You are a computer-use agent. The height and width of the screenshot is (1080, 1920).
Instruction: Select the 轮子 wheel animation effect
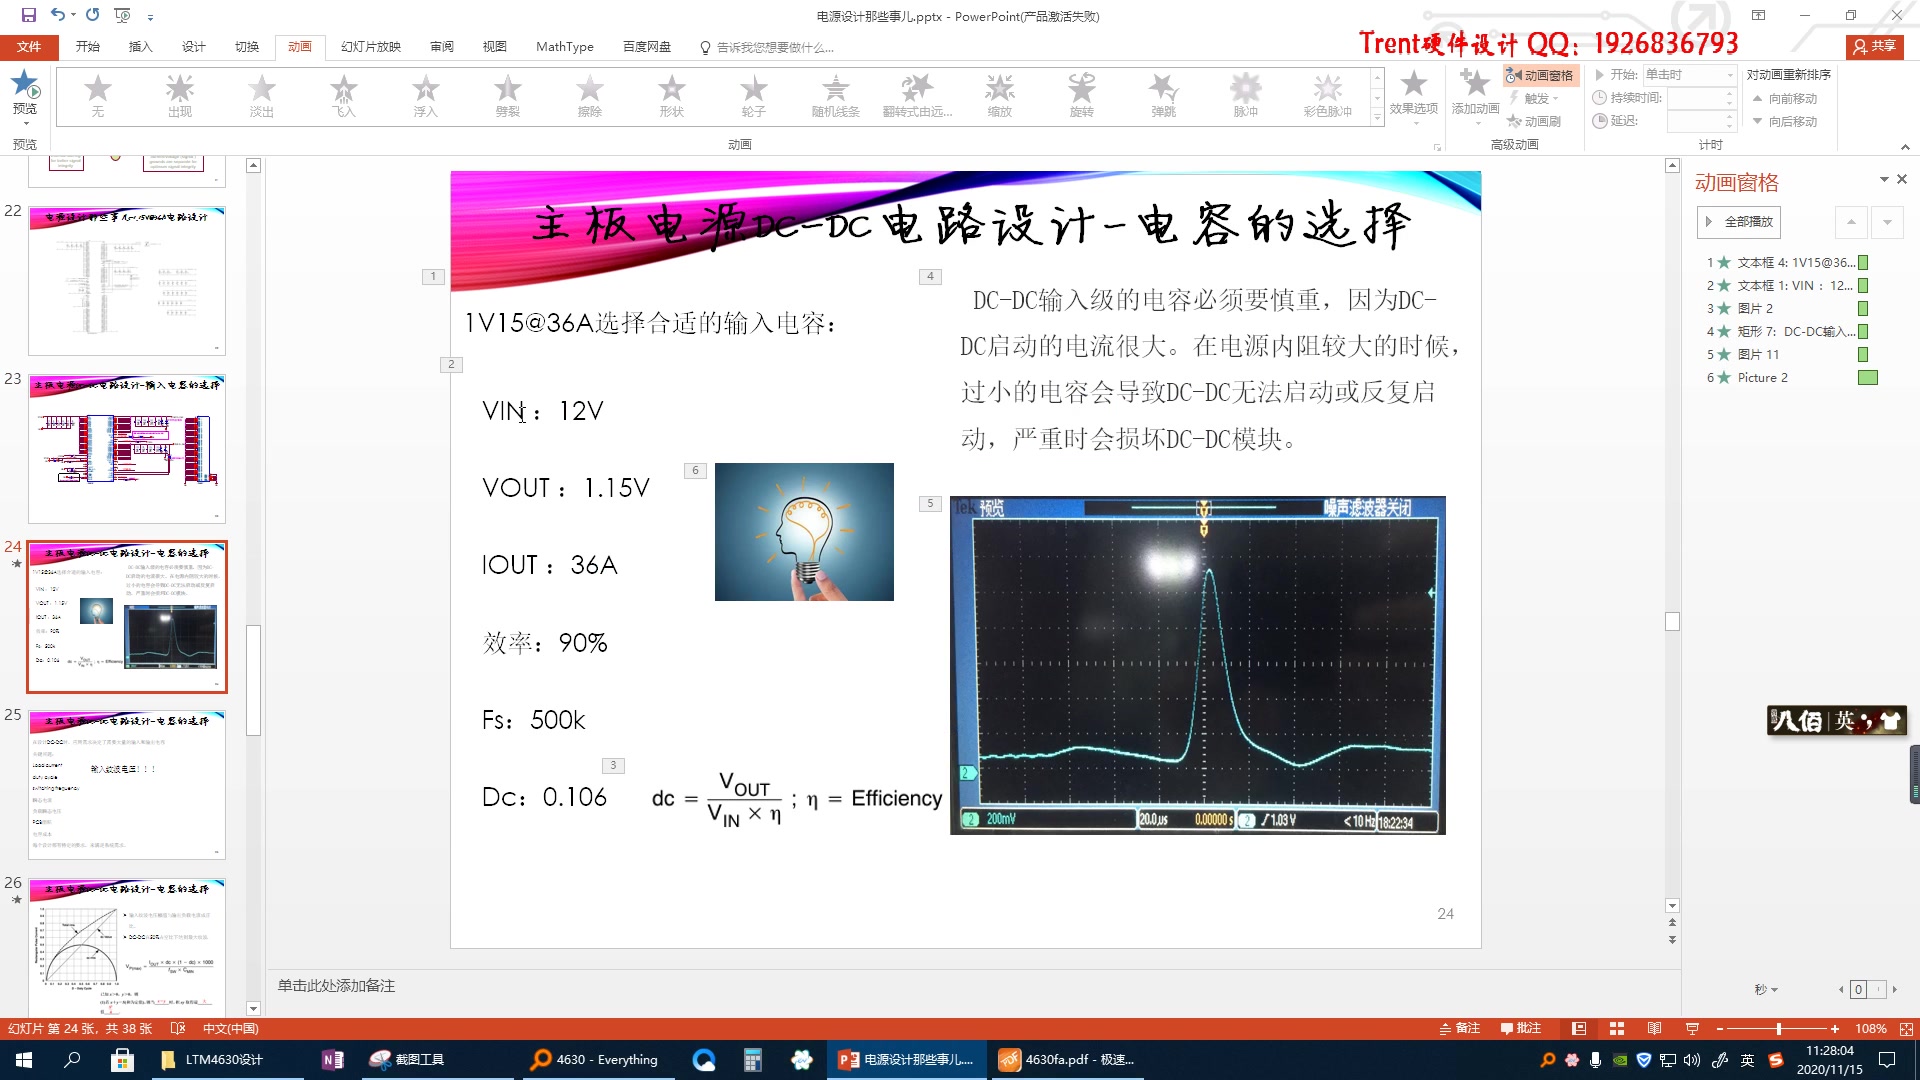coord(753,96)
